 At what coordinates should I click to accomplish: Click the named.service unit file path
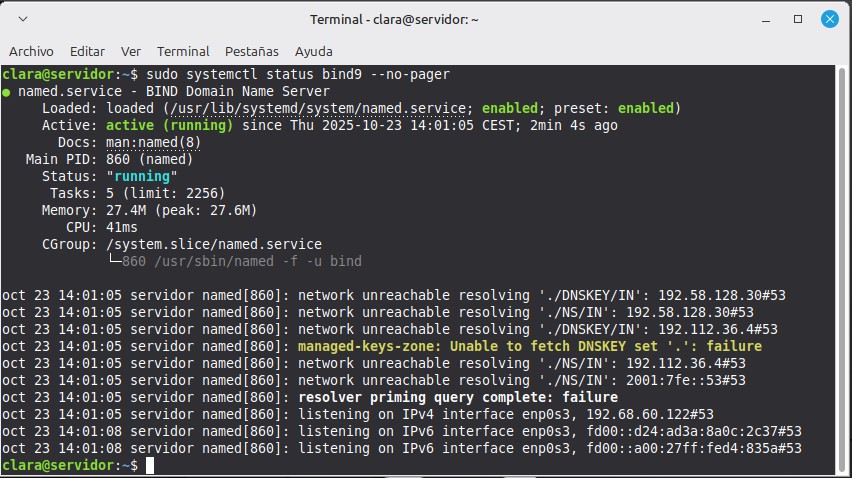pos(310,108)
